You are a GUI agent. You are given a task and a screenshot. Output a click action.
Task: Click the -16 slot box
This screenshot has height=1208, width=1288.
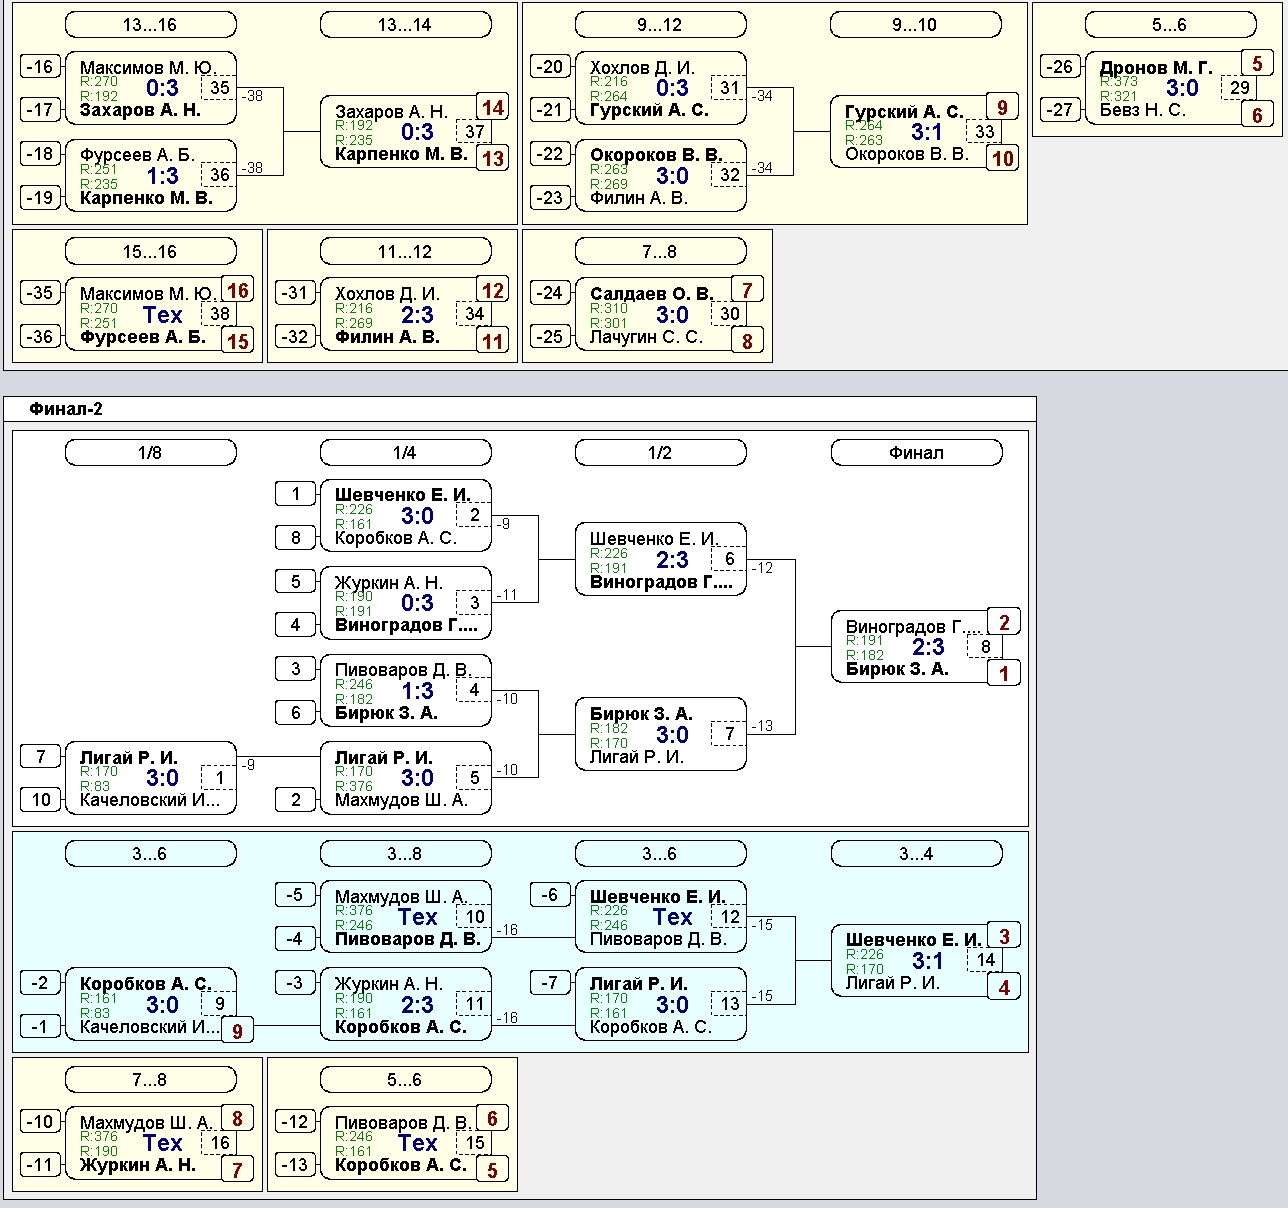(40, 67)
